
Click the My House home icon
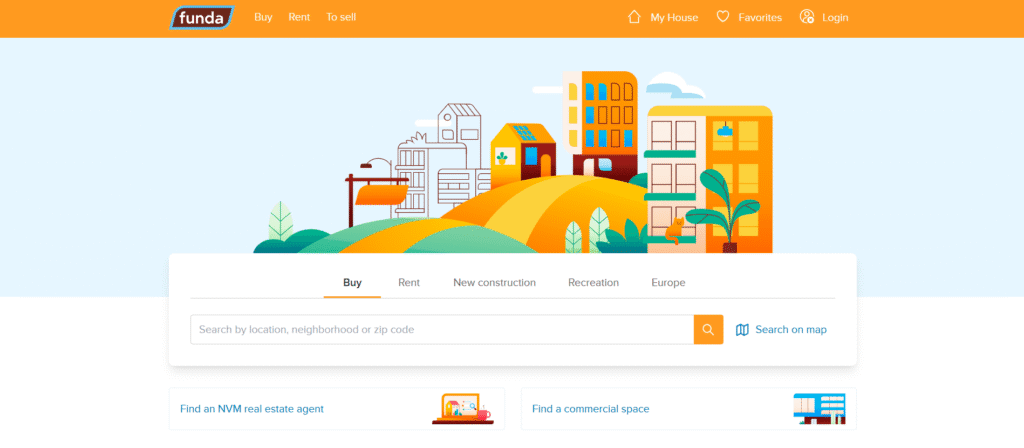pyautogui.click(x=634, y=17)
